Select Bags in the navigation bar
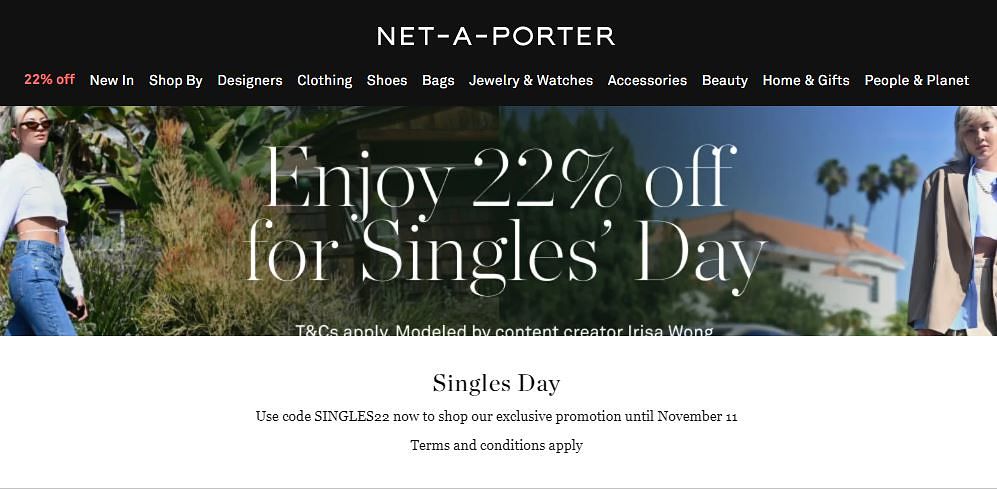997x490 pixels. 438,80
